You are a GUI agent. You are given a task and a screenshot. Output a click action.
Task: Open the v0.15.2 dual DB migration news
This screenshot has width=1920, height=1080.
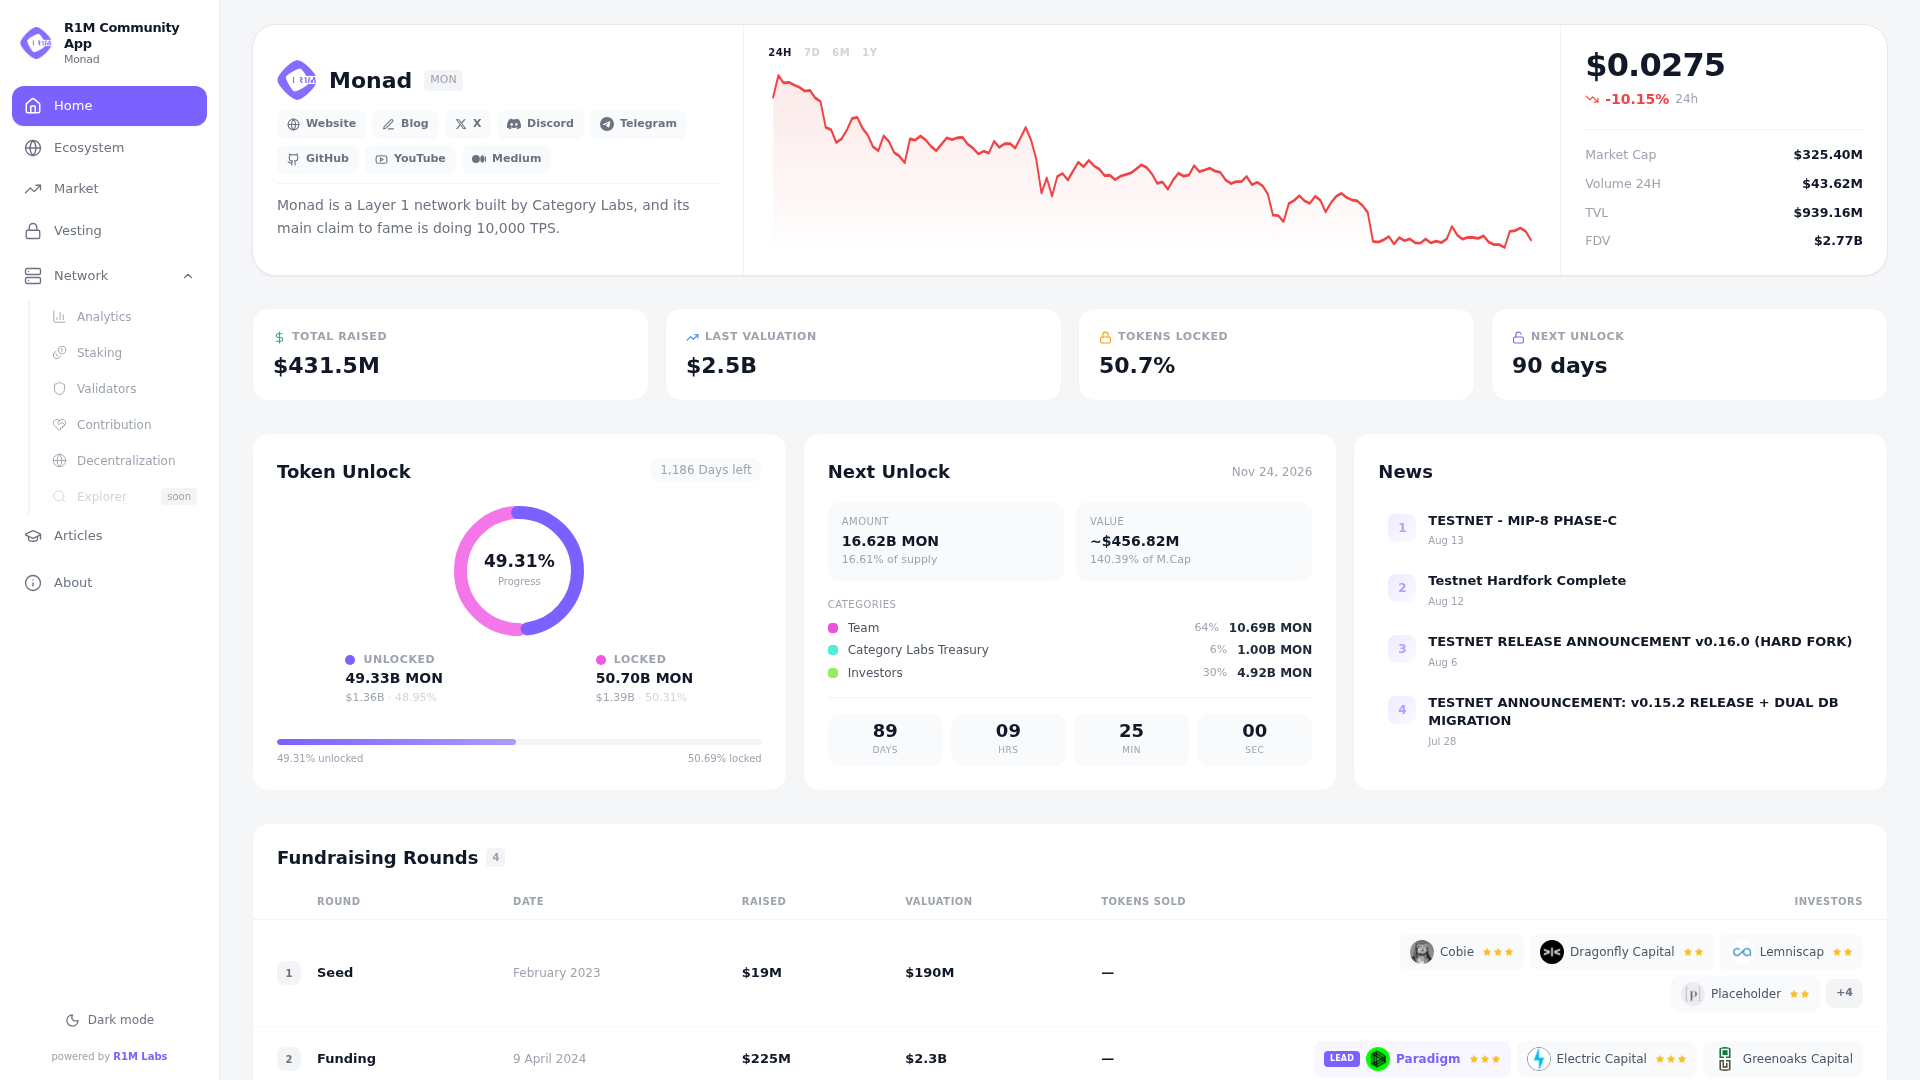coord(1633,712)
